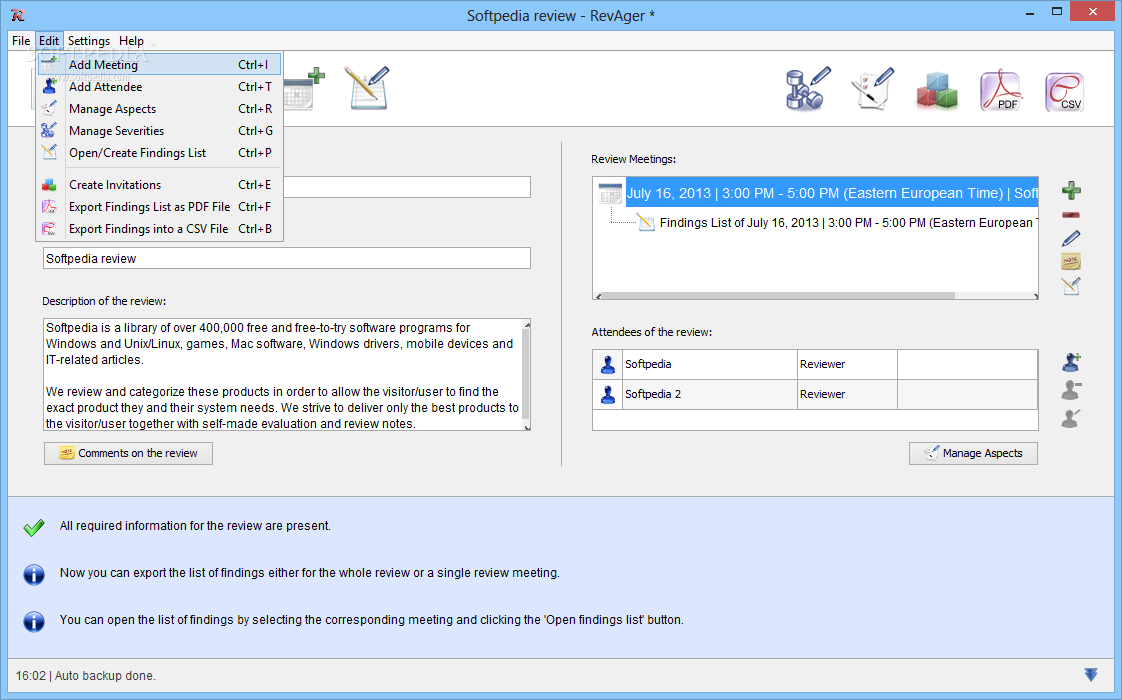This screenshot has height=700, width=1122.
Task: Choose Export Findings into a CSV File
Action: click(x=159, y=229)
